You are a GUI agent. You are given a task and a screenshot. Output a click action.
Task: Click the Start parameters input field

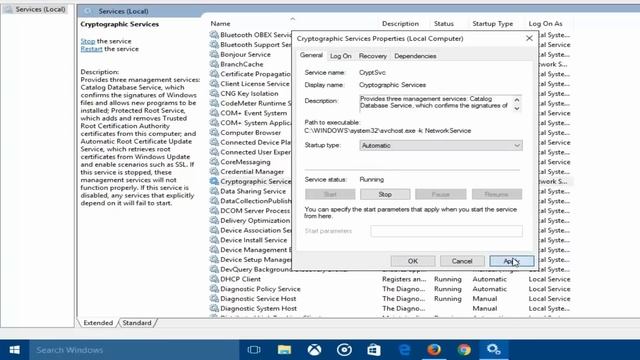tap(447, 231)
